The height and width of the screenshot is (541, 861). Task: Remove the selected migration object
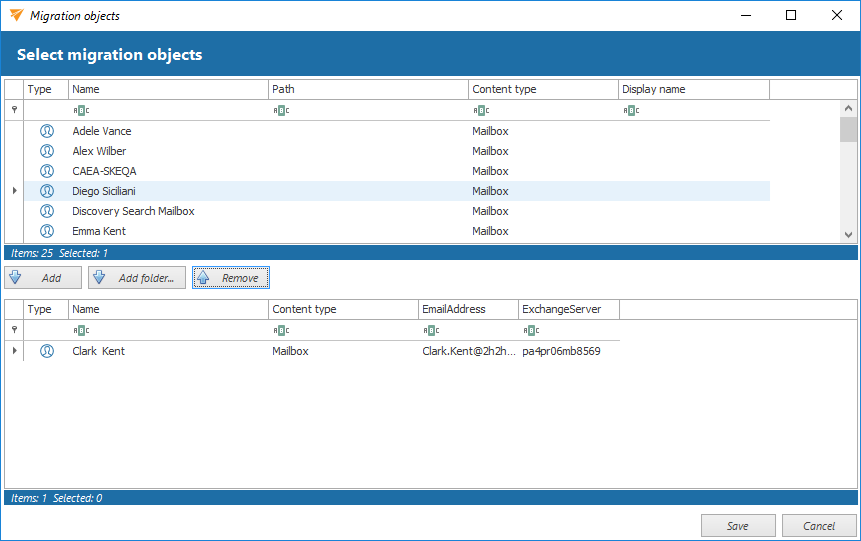coord(231,278)
